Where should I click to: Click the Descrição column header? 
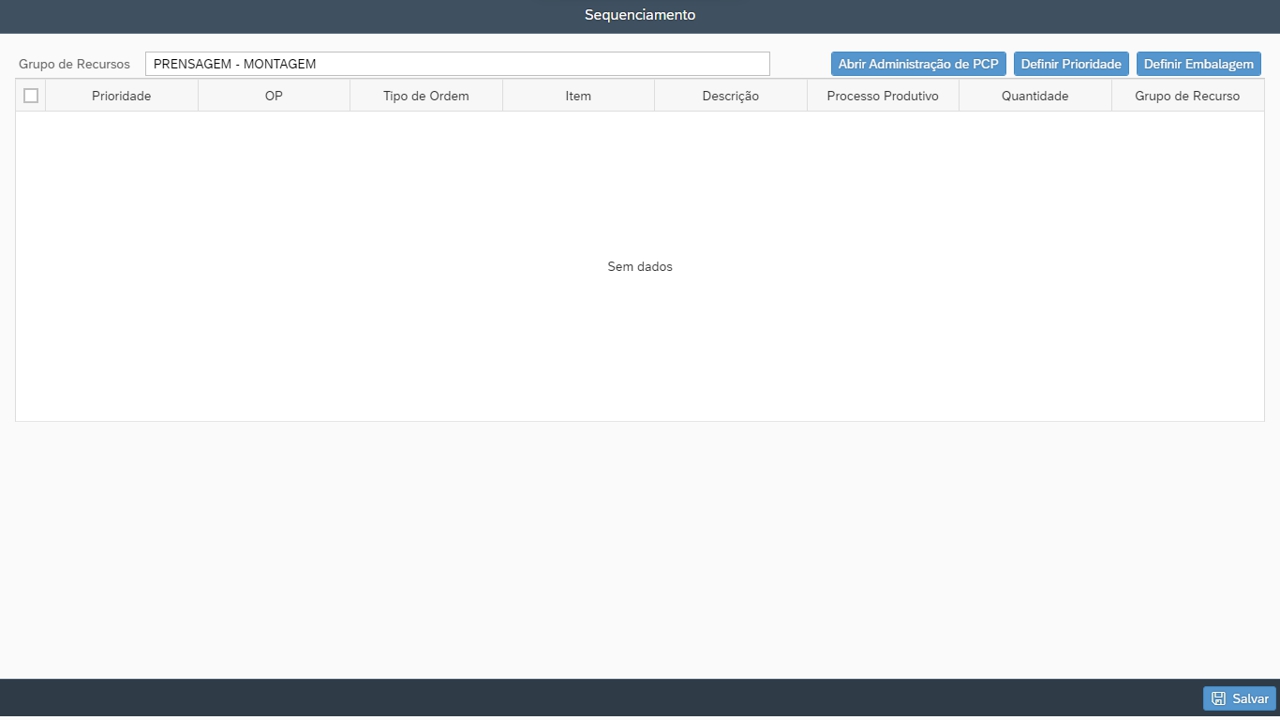pos(730,96)
